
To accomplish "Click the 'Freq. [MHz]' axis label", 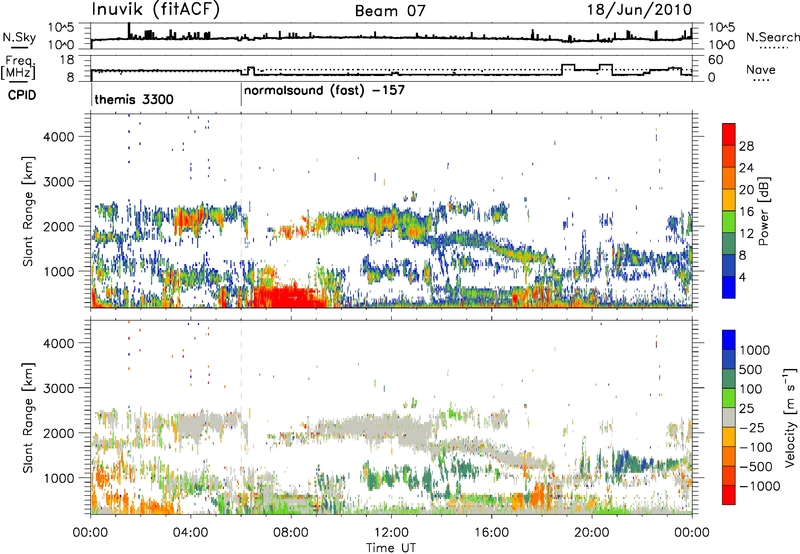I will pos(19,68).
